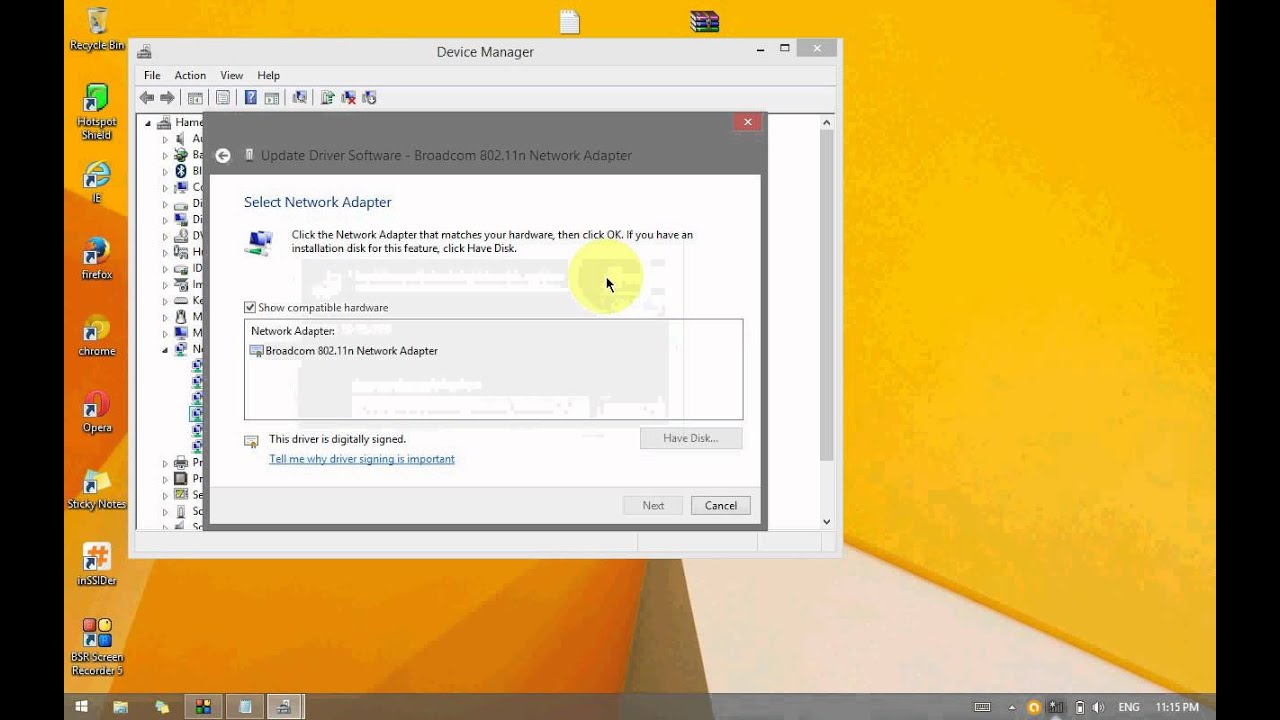1280x720 pixels.
Task: Click the battery tray icon
Action: point(1080,707)
